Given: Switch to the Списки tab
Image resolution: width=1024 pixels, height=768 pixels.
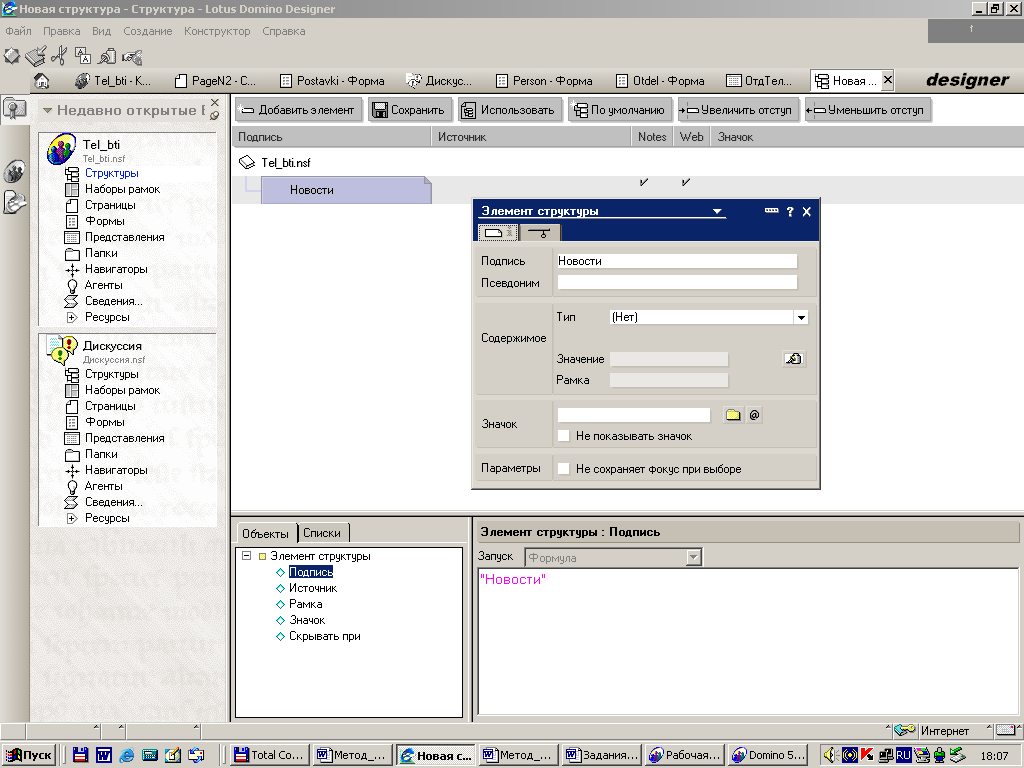Looking at the screenshot, I should (x=321, y=534).
